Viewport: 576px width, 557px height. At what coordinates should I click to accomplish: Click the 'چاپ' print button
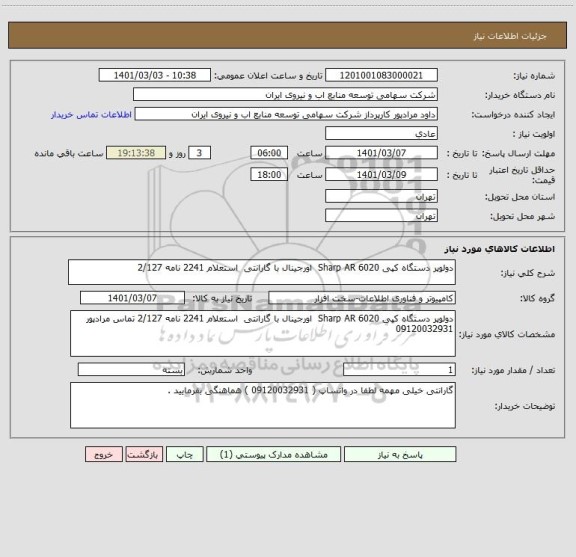(x=184, y=454)
